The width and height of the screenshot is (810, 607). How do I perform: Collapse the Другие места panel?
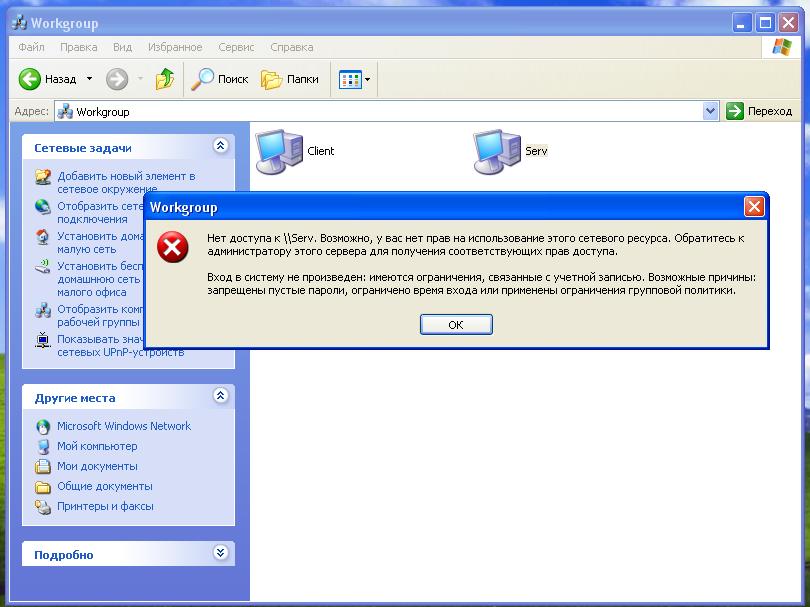pyautogui.click(x=221, y=396)
